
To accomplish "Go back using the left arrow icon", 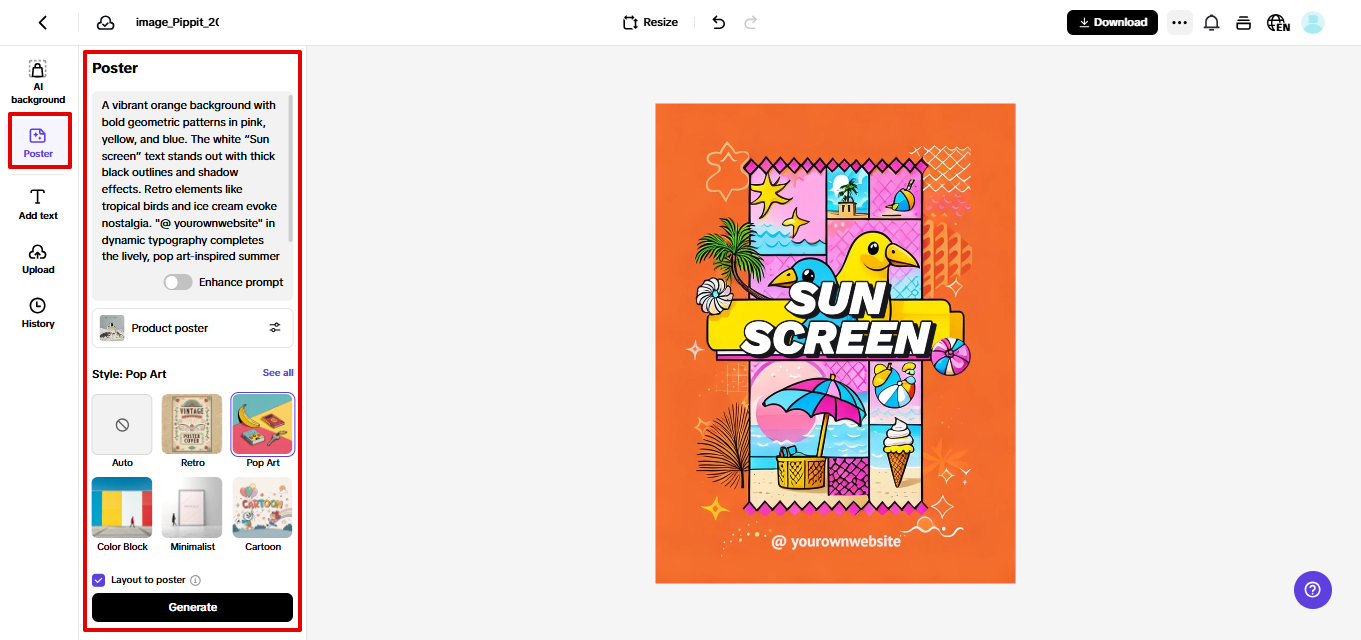I will point(42,22).
